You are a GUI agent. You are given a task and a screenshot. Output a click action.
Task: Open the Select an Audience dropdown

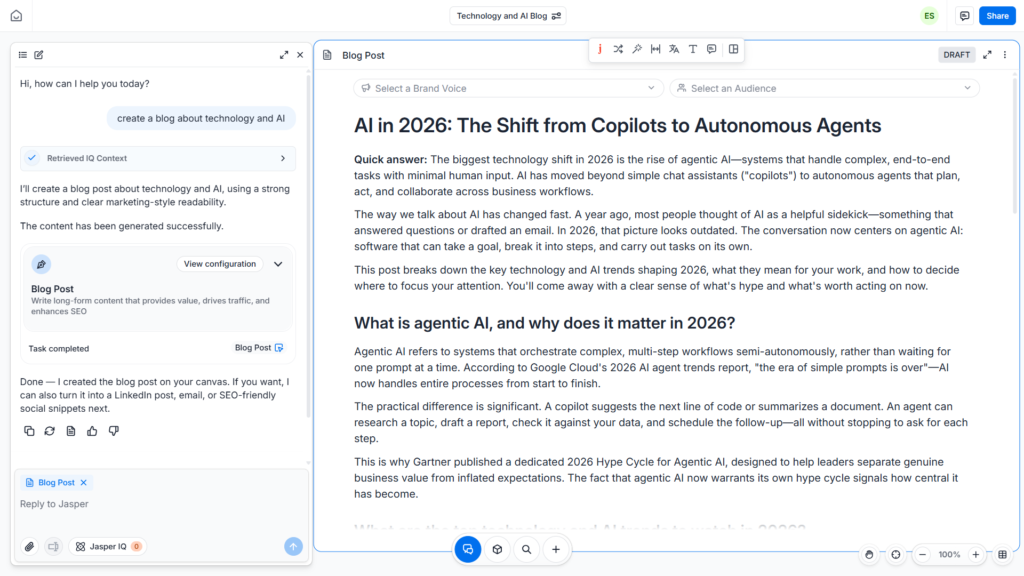pos(824,88)
